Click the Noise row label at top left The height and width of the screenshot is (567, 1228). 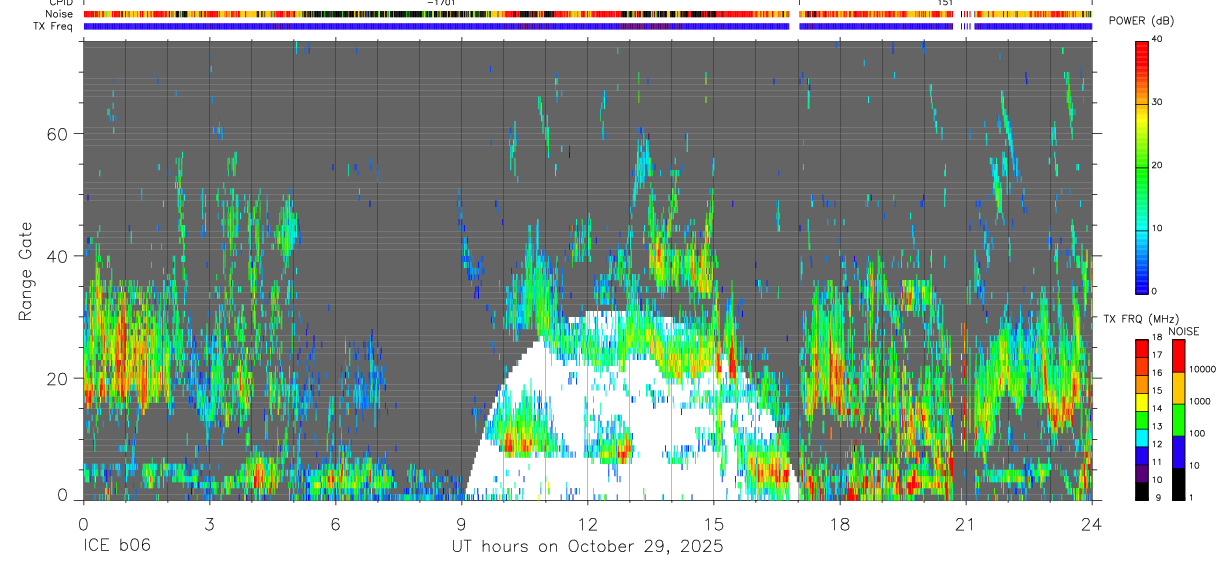tap(61, 14)
